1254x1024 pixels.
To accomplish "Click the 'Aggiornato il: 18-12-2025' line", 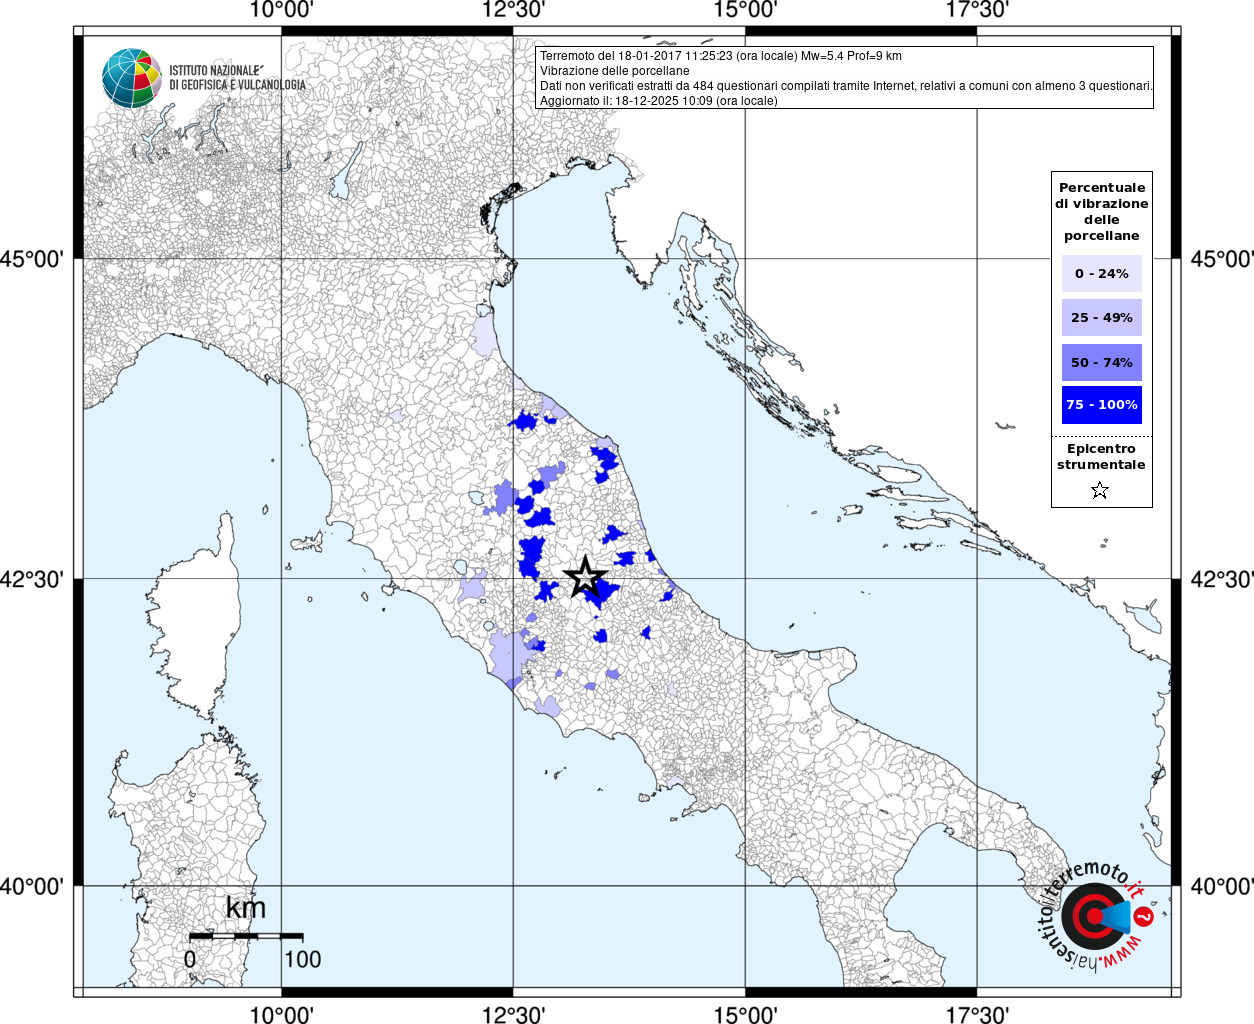I will [x=658, y=101].
